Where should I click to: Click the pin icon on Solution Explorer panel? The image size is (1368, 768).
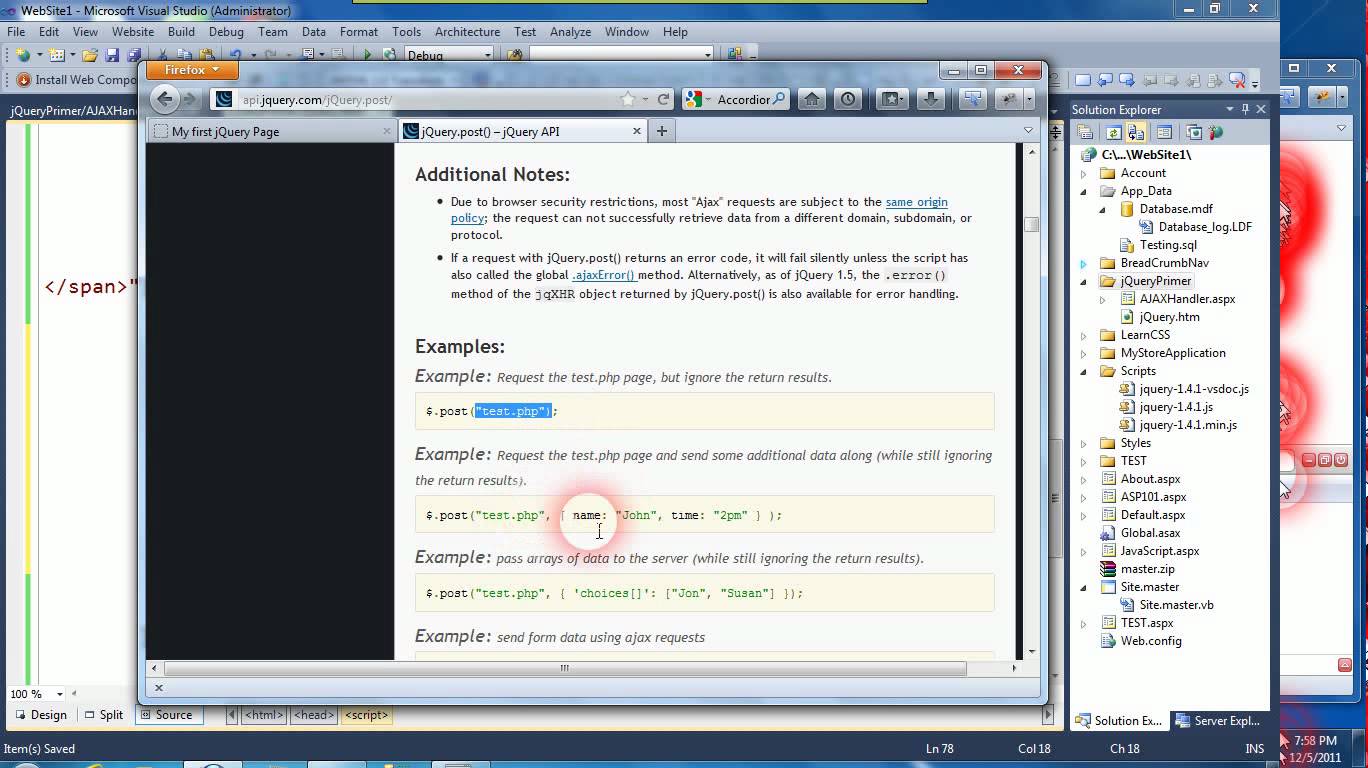[x=1245, y=109]
